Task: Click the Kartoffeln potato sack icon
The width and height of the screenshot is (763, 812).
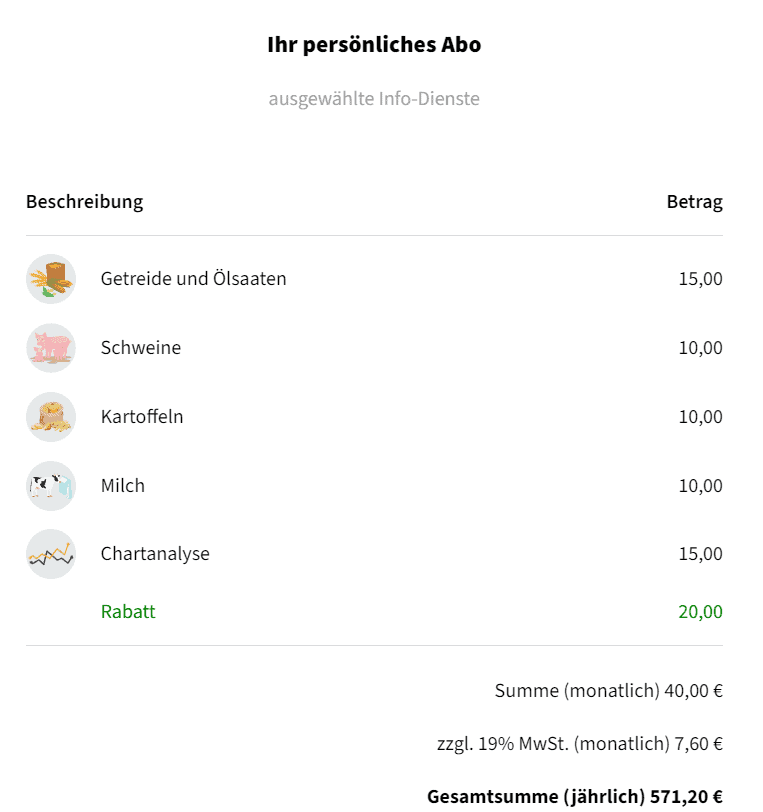Action: 51,417
